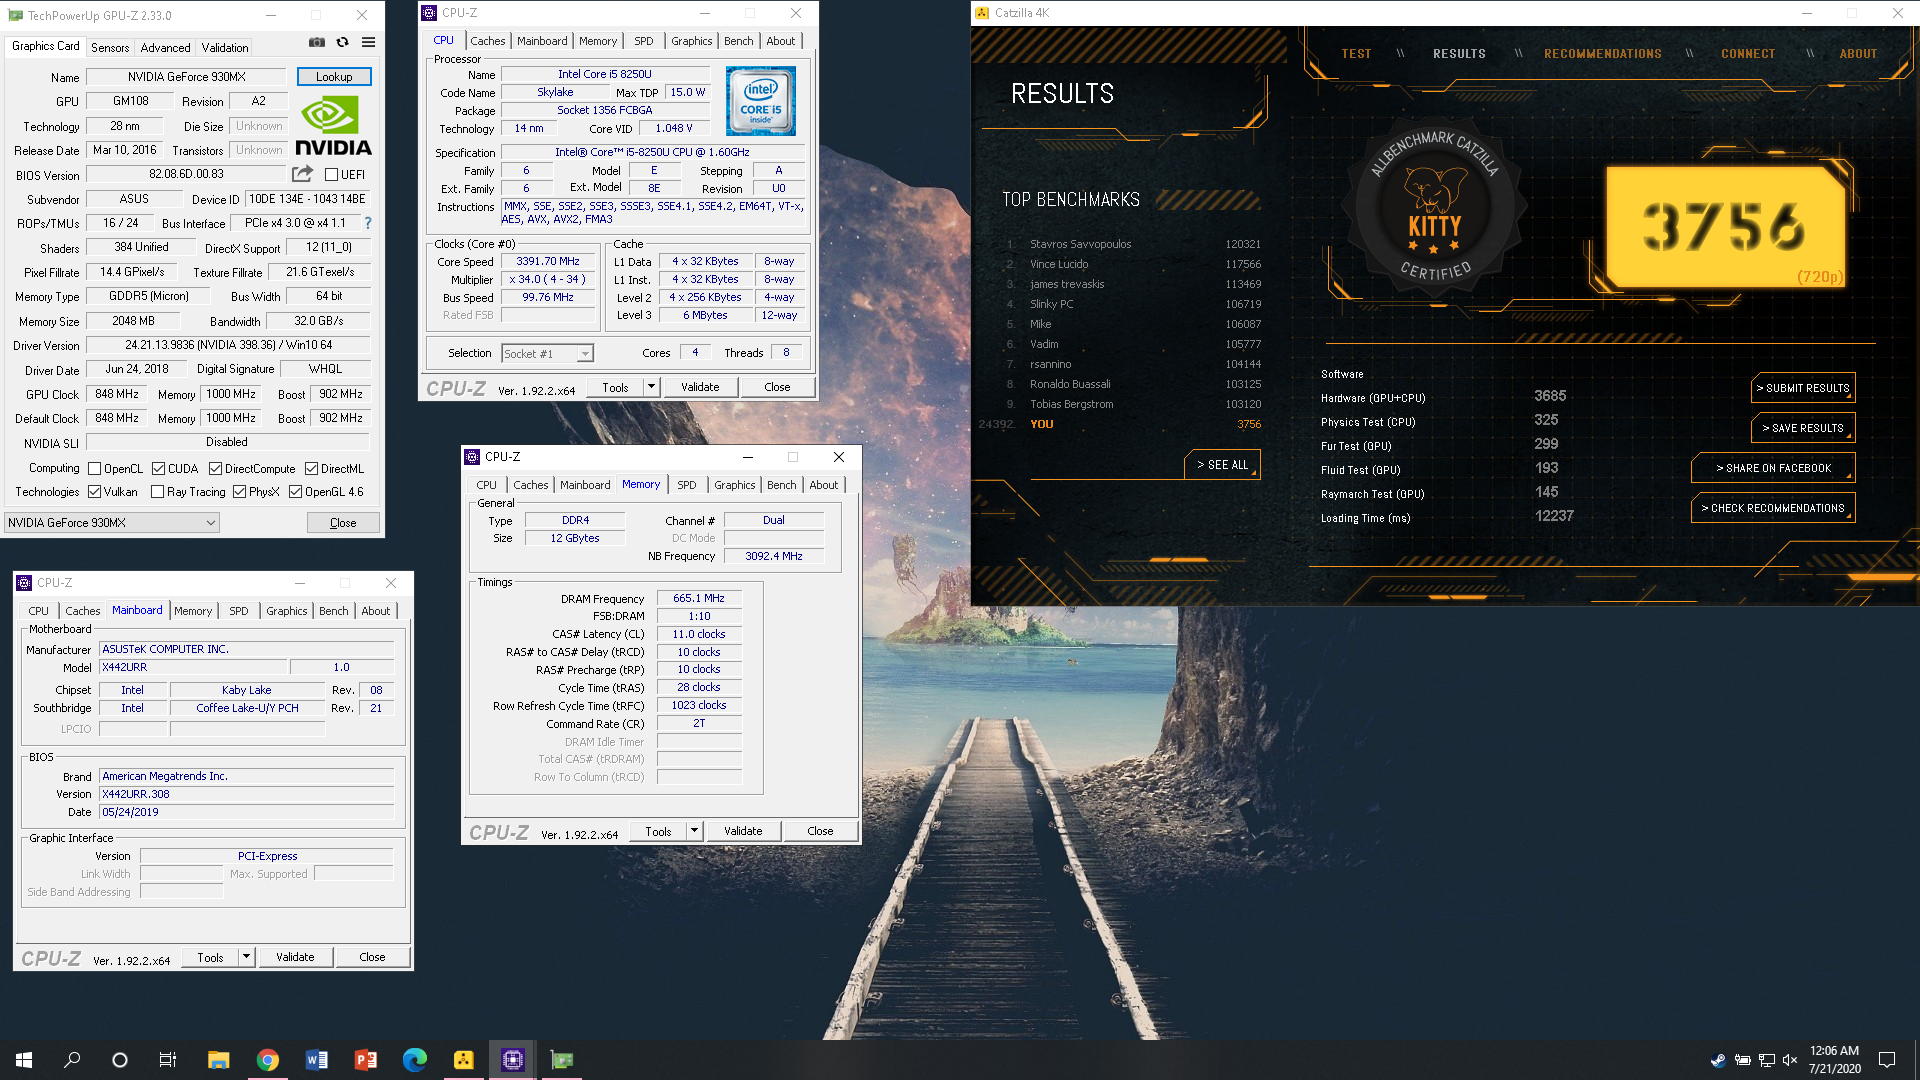The image size is (1920, 1080).
Task: Open the GPU-Z hamburger menu
Action: [368, 42]
